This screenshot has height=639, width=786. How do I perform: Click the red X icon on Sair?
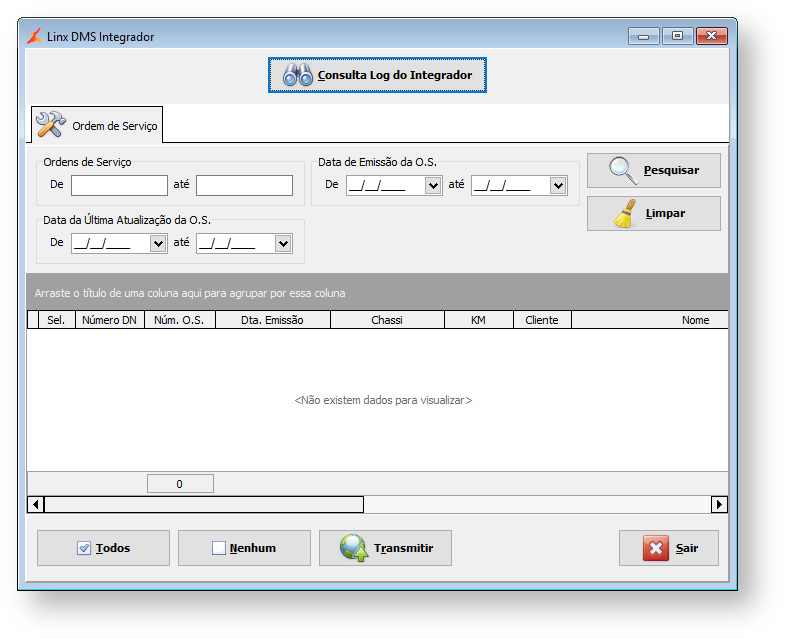(656, 548)
